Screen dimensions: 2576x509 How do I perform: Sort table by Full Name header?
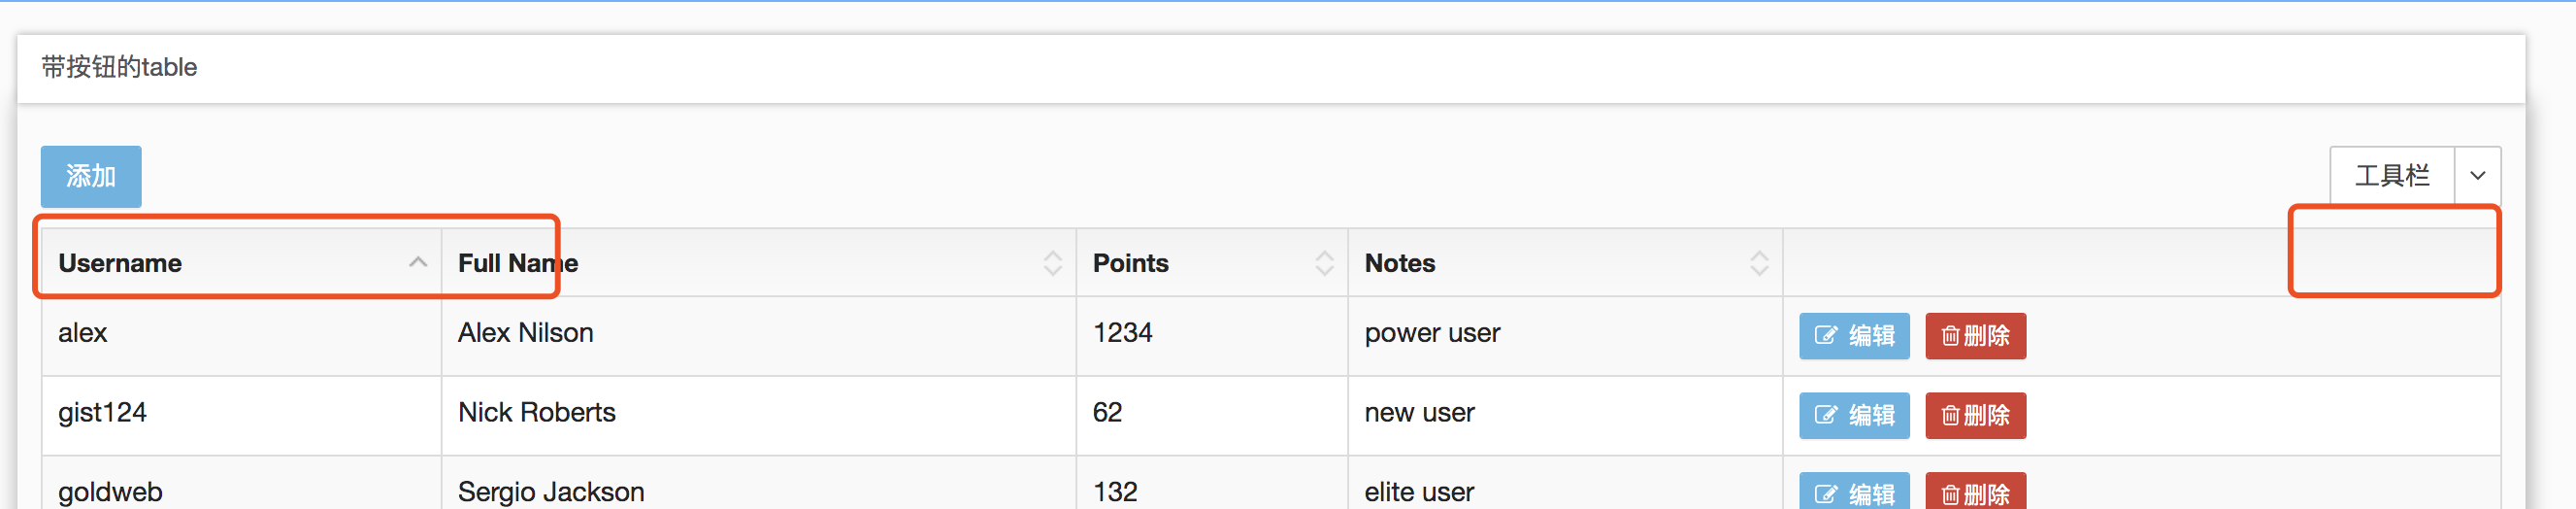click(518, 263)
